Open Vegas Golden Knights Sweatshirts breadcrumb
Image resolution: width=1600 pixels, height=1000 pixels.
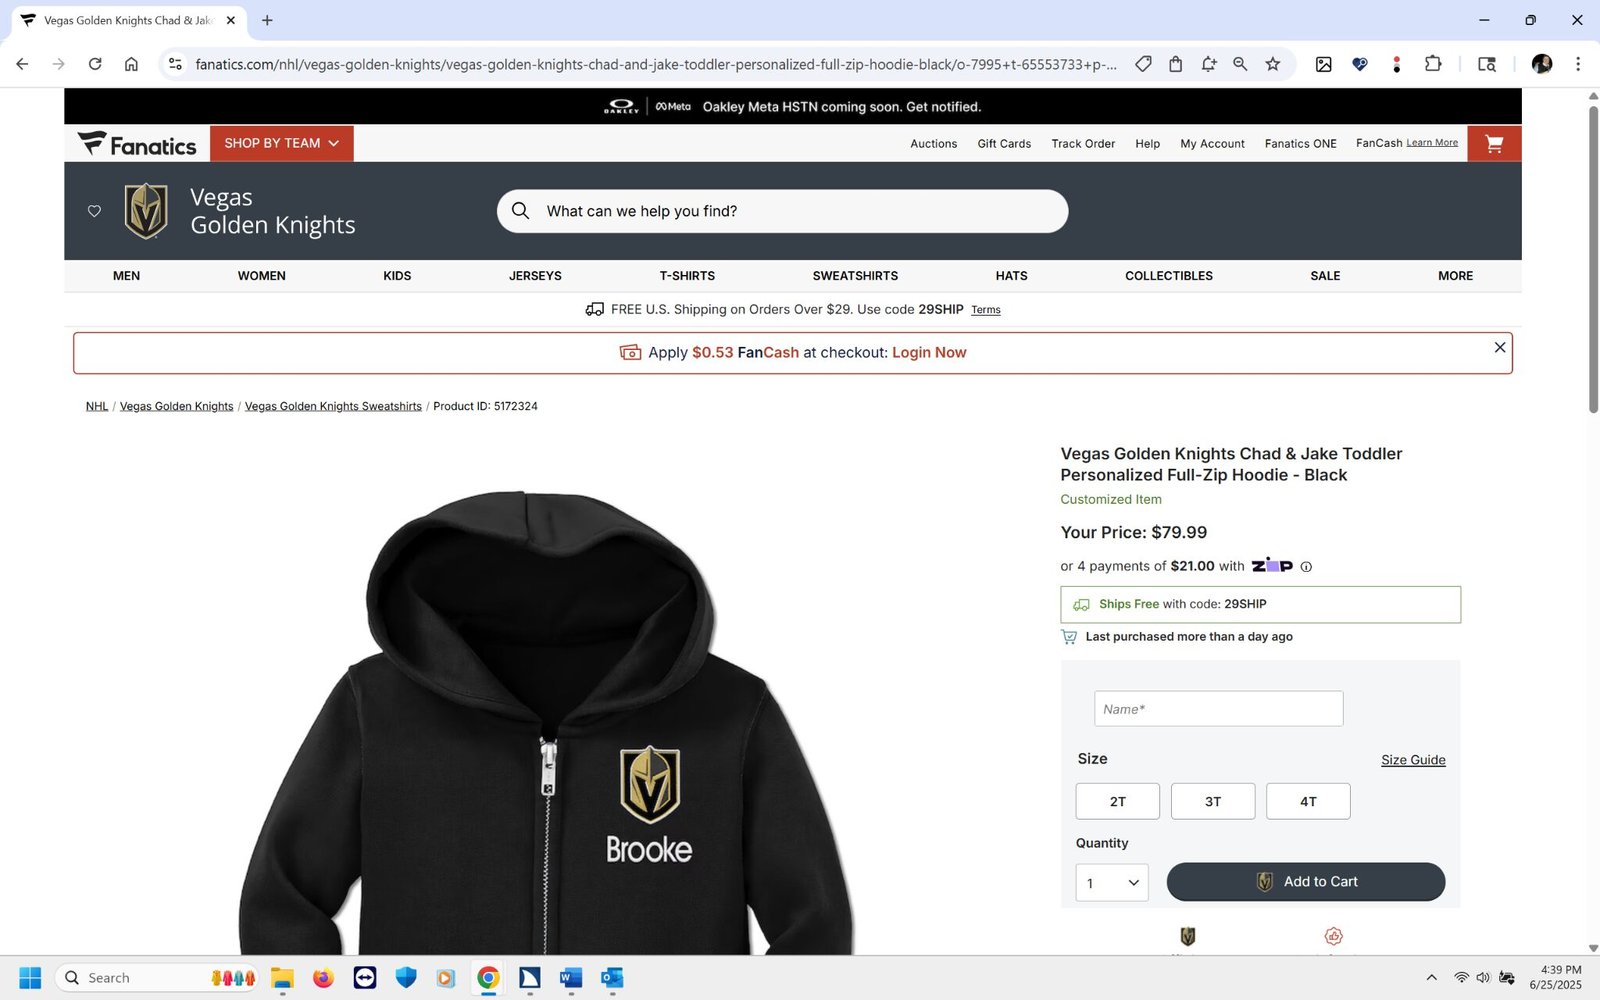(333, 406)
